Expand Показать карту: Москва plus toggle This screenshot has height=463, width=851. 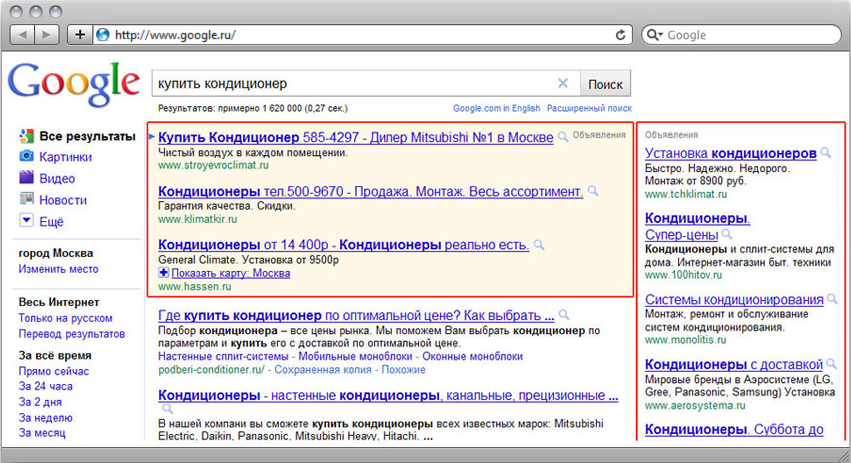164,273
